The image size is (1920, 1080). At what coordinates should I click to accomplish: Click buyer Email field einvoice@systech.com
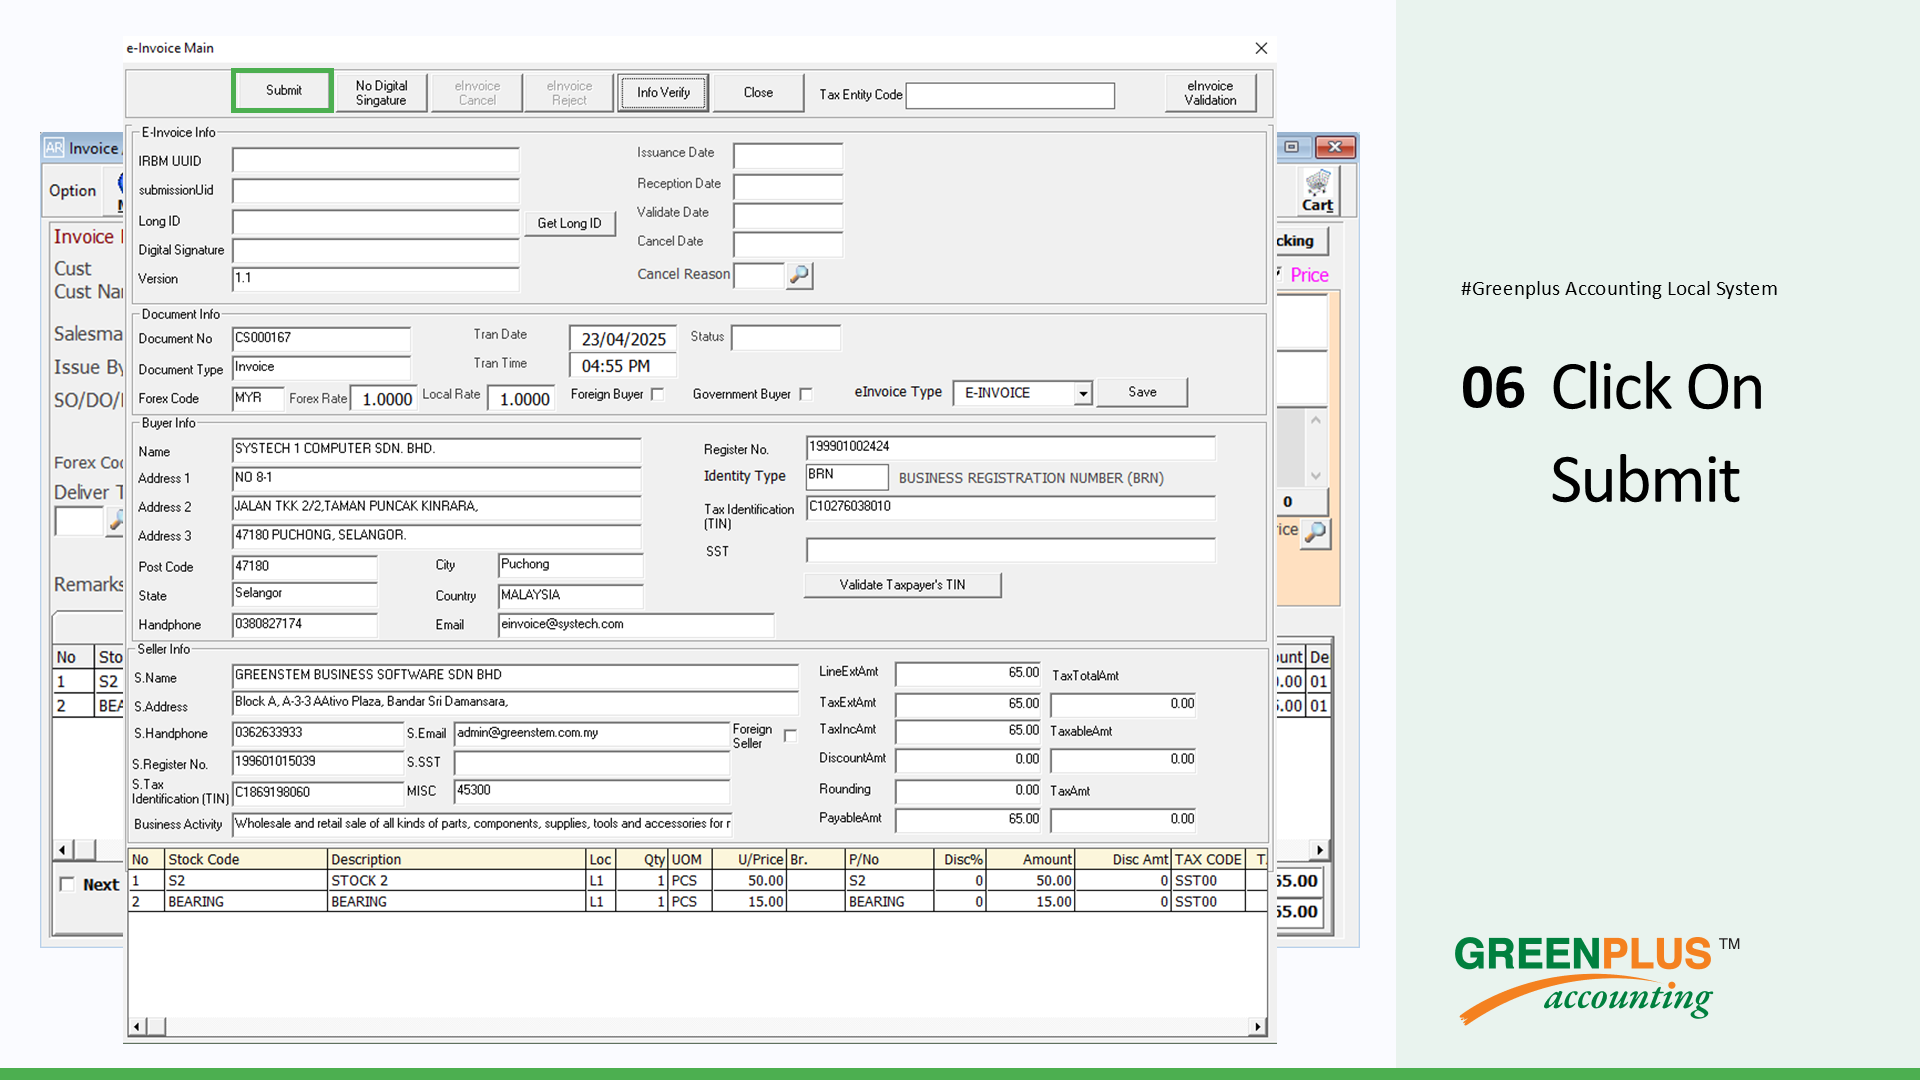[x=636, y=625]
